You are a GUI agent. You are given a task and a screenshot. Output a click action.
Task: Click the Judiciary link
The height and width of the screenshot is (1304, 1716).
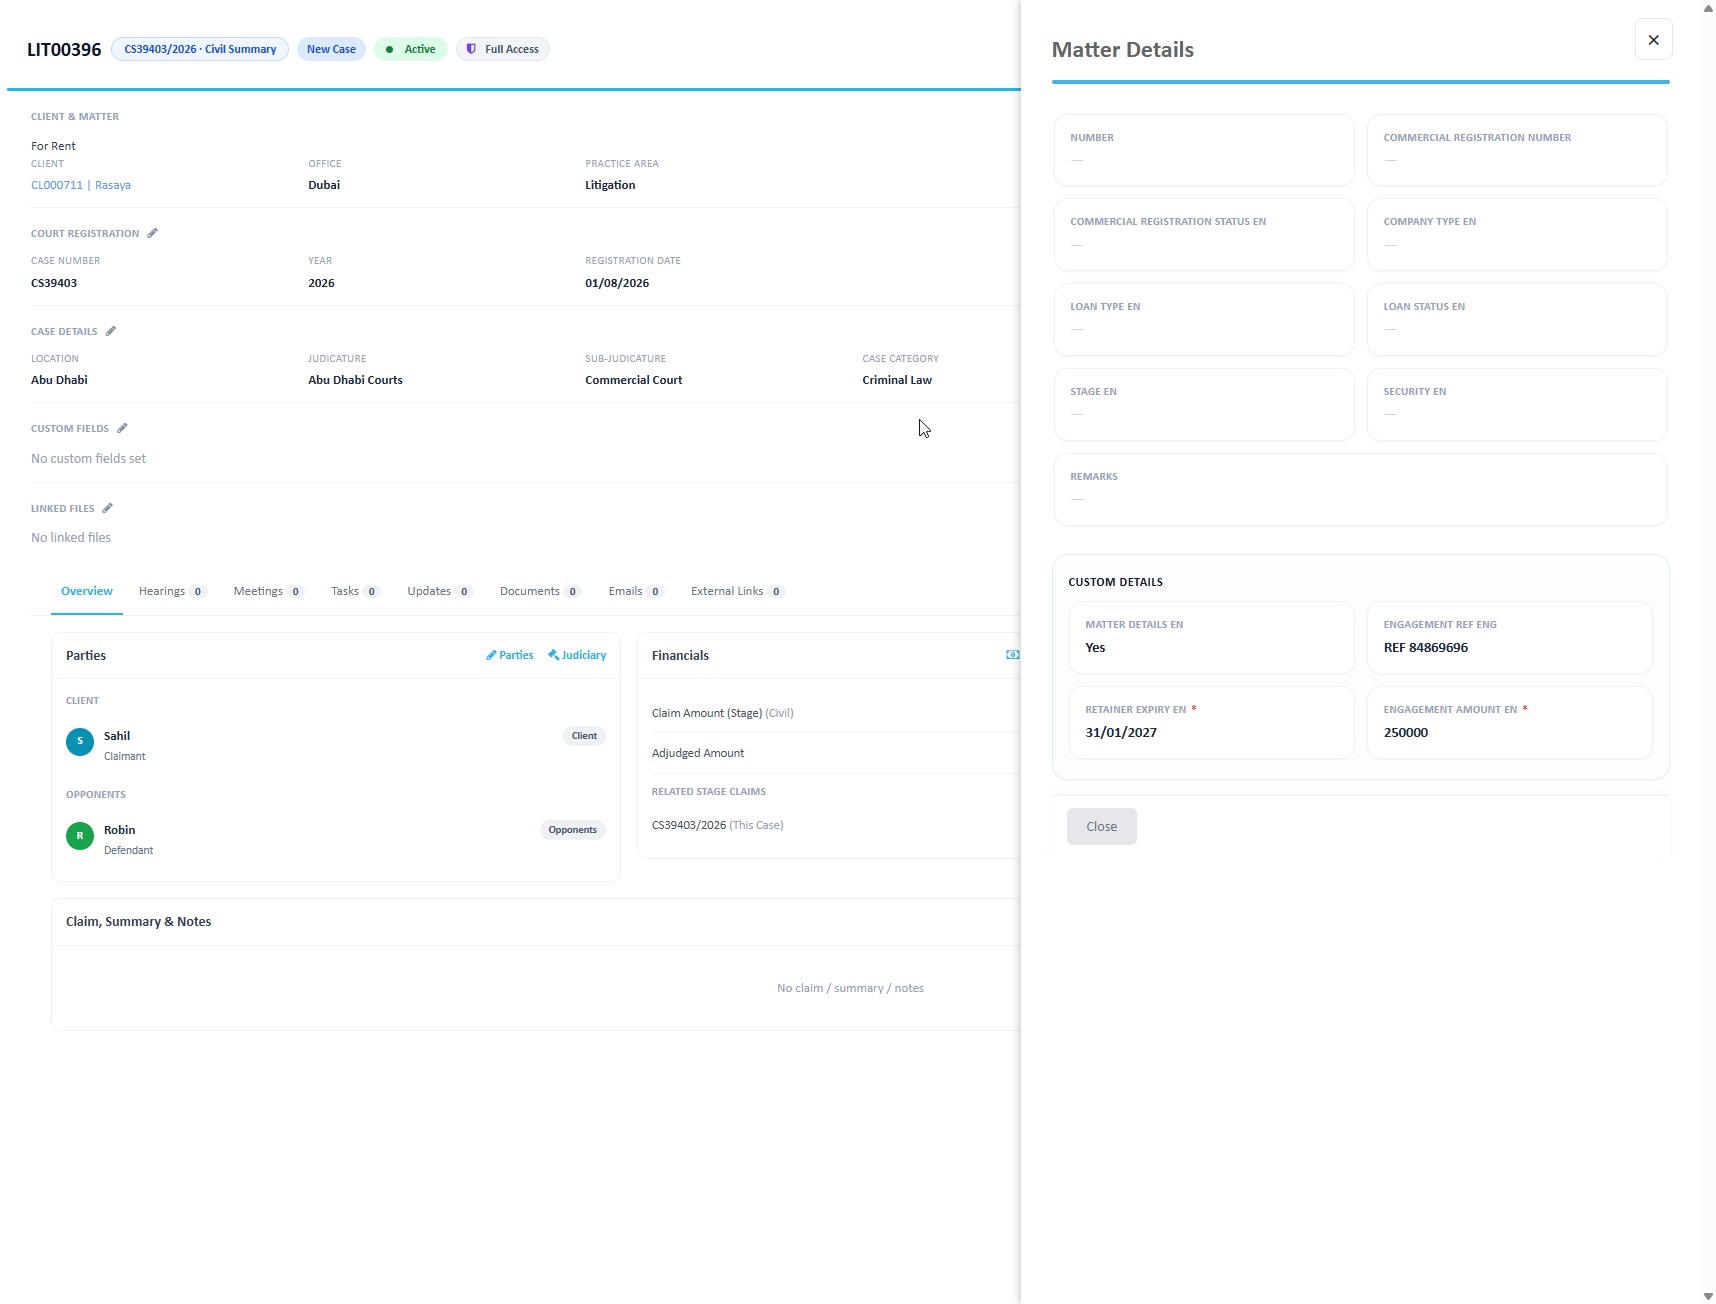point(577,655)
